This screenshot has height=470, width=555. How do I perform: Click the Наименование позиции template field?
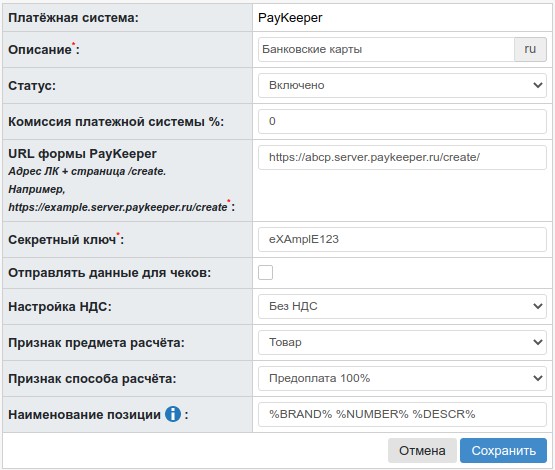(x=402, y=414)
